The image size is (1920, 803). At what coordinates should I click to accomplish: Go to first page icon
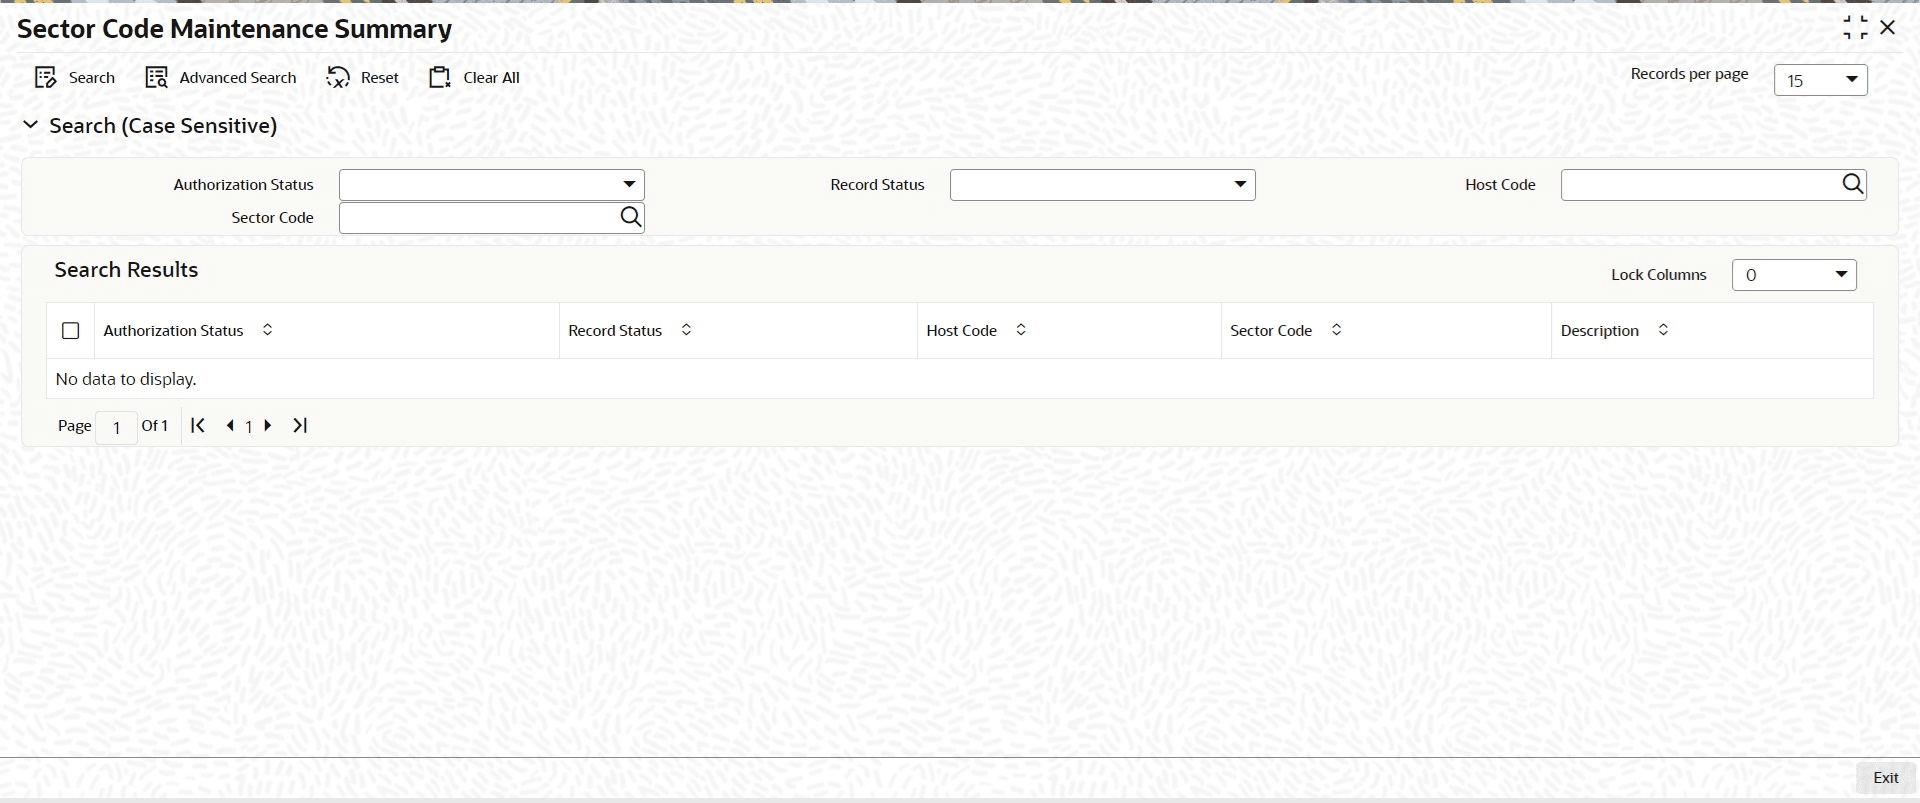[198, 425]
